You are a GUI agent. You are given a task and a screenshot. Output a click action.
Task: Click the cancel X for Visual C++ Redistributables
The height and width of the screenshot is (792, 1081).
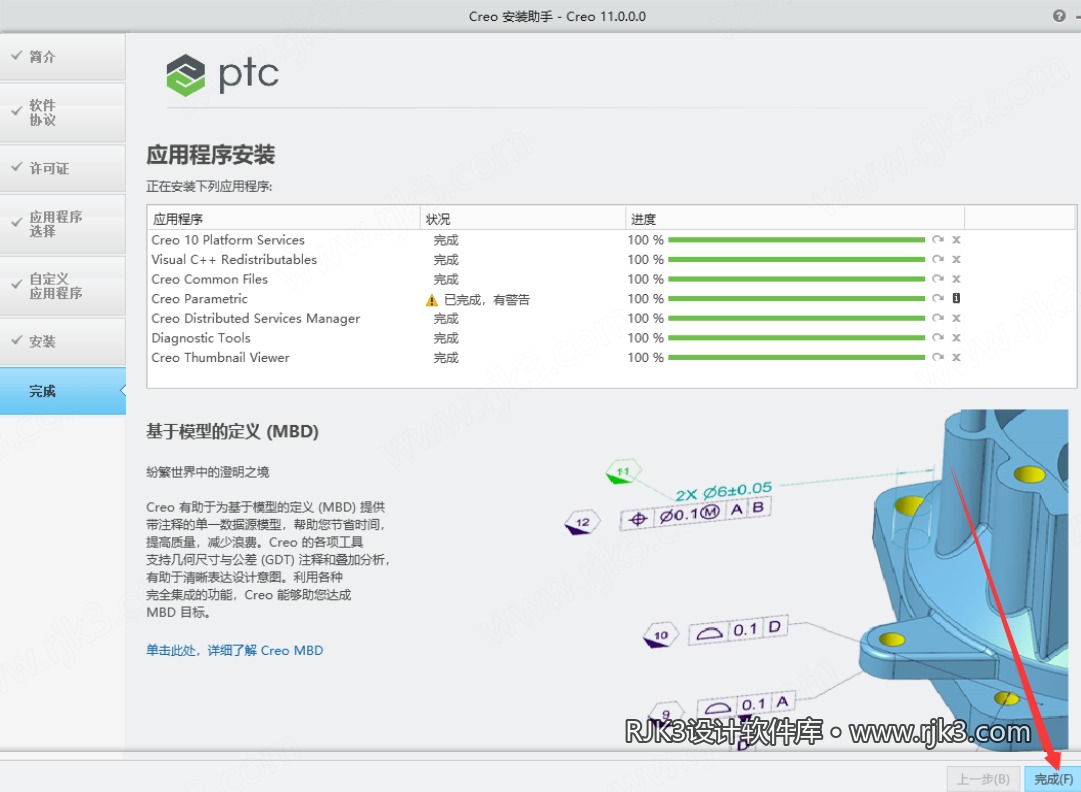[x=956, y=259]
